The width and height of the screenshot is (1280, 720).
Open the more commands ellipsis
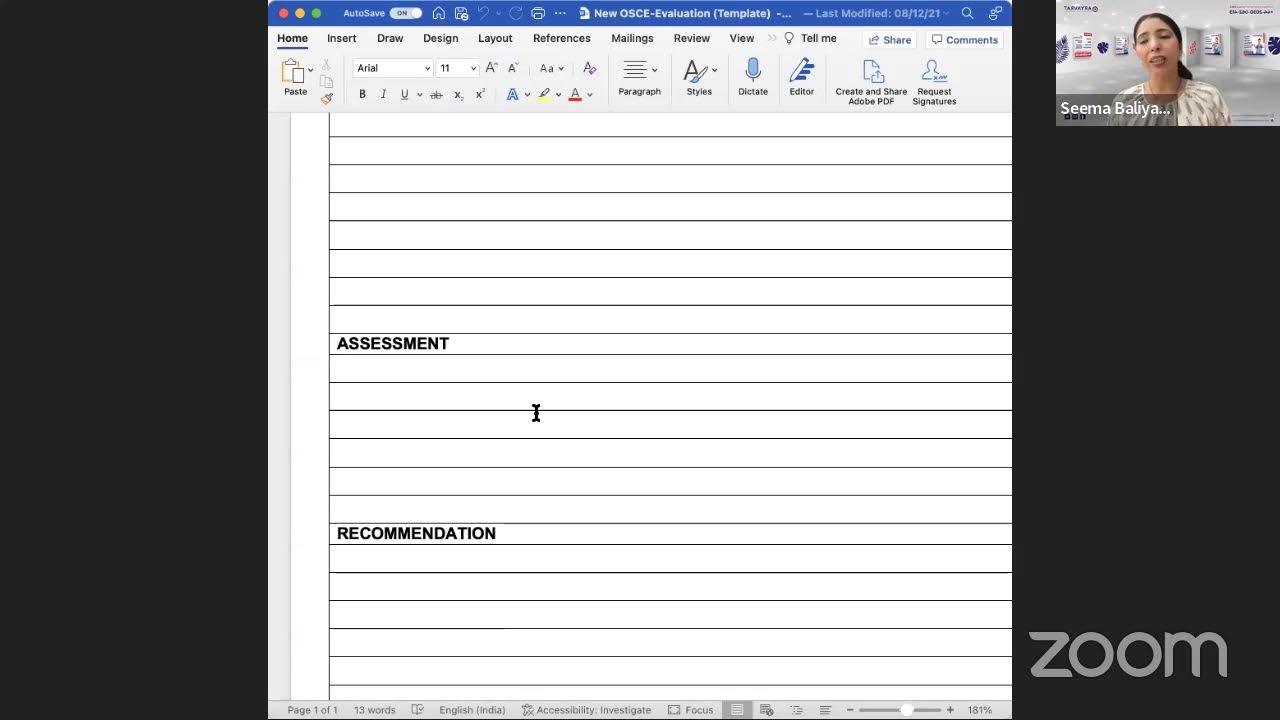(x=560, y=13)
